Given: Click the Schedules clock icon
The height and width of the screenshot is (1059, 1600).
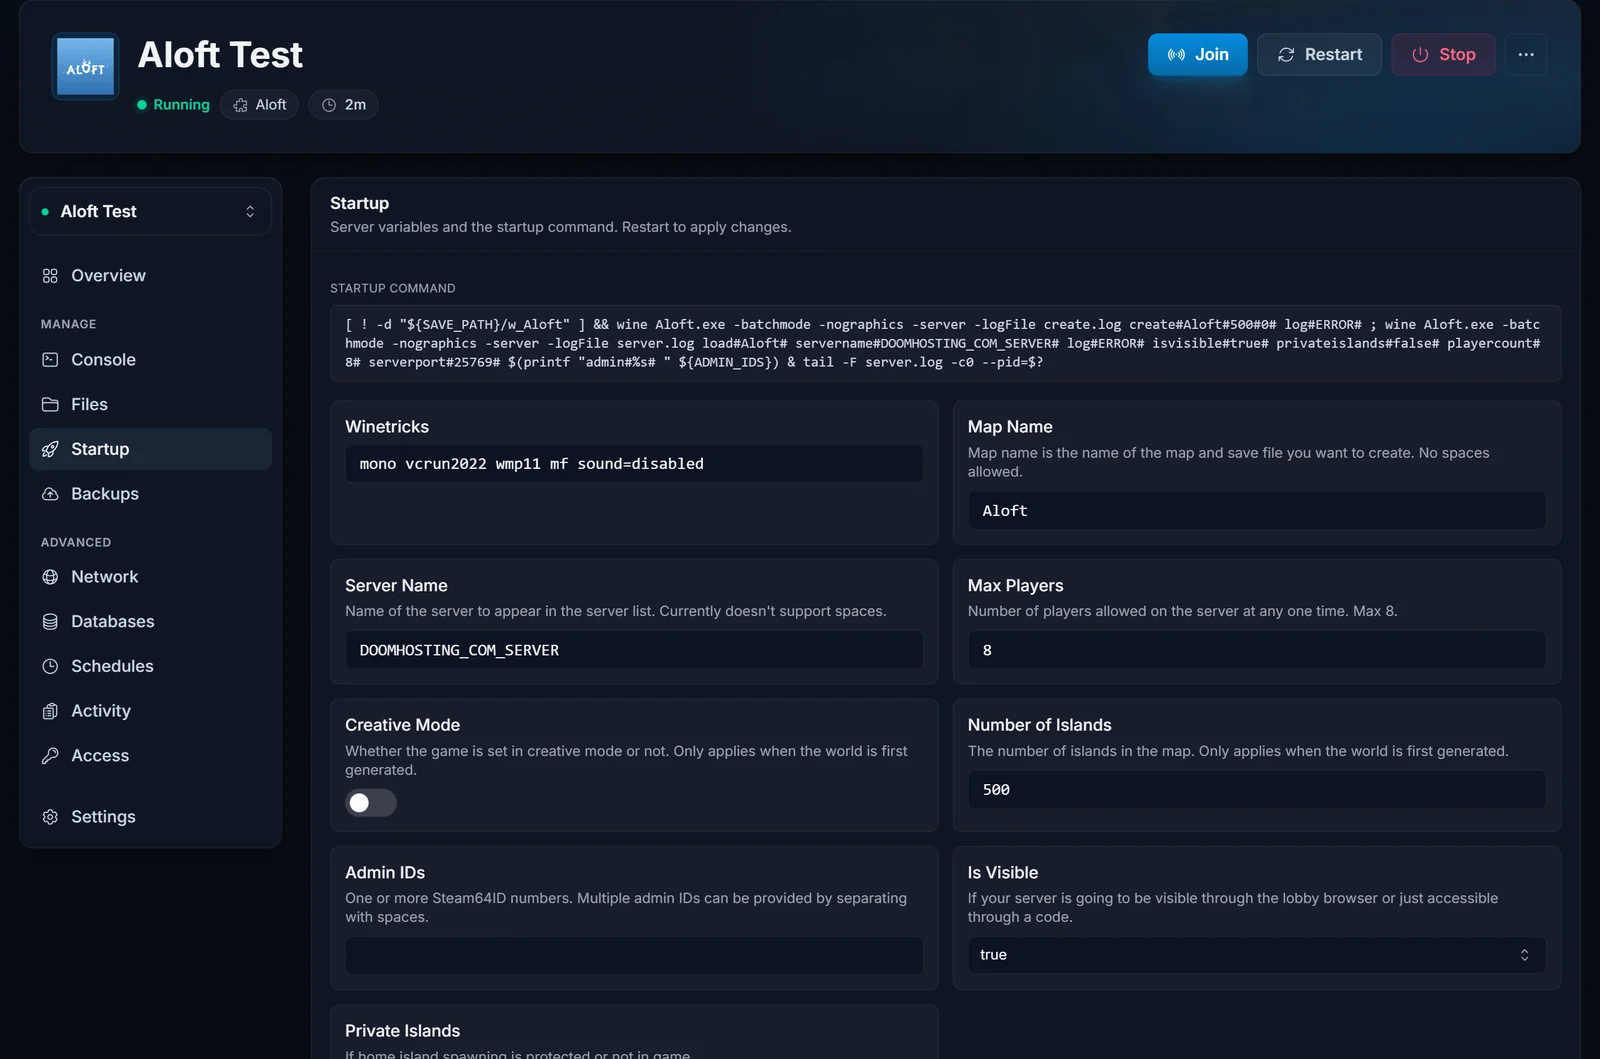Looking at the screenshot, I should pyautogui.click(x=50, y=666).
